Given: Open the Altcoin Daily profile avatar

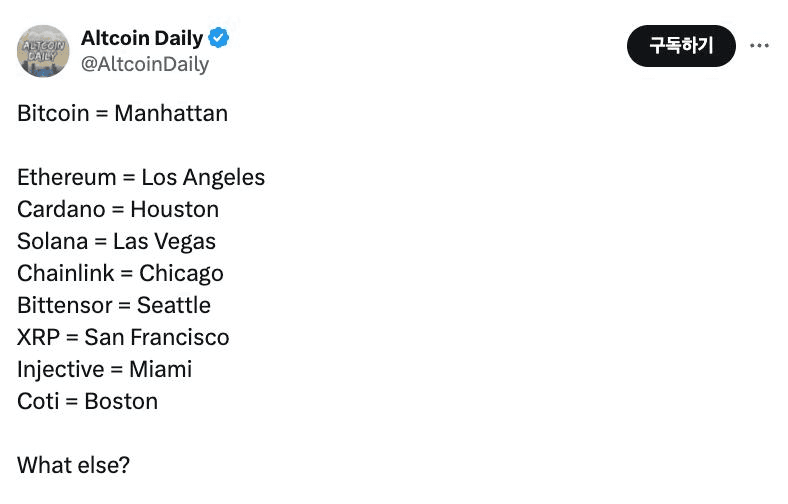Looking at the screenshot, I should [x=43, y=51].
